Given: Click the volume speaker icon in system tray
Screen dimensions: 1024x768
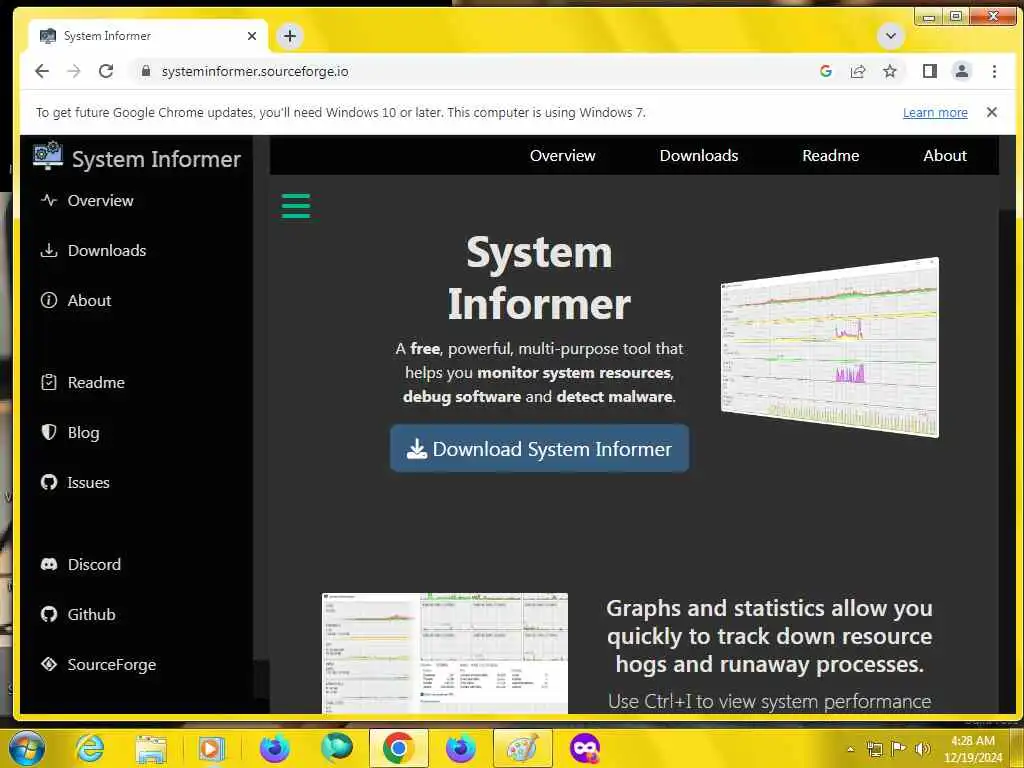Looking at the screenshot, I should (x=922, y=749).
